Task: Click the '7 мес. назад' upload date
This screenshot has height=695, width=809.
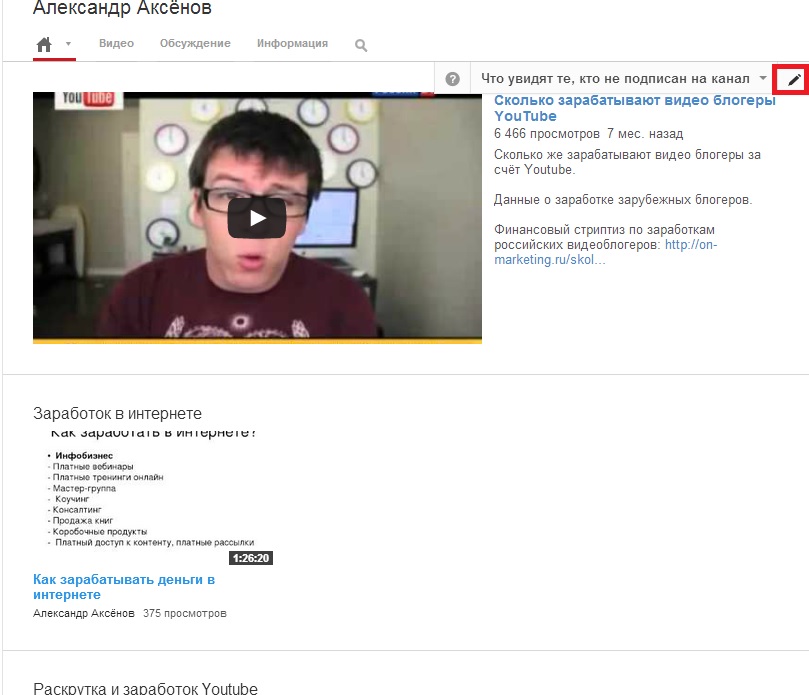Action: pos(645,134)
